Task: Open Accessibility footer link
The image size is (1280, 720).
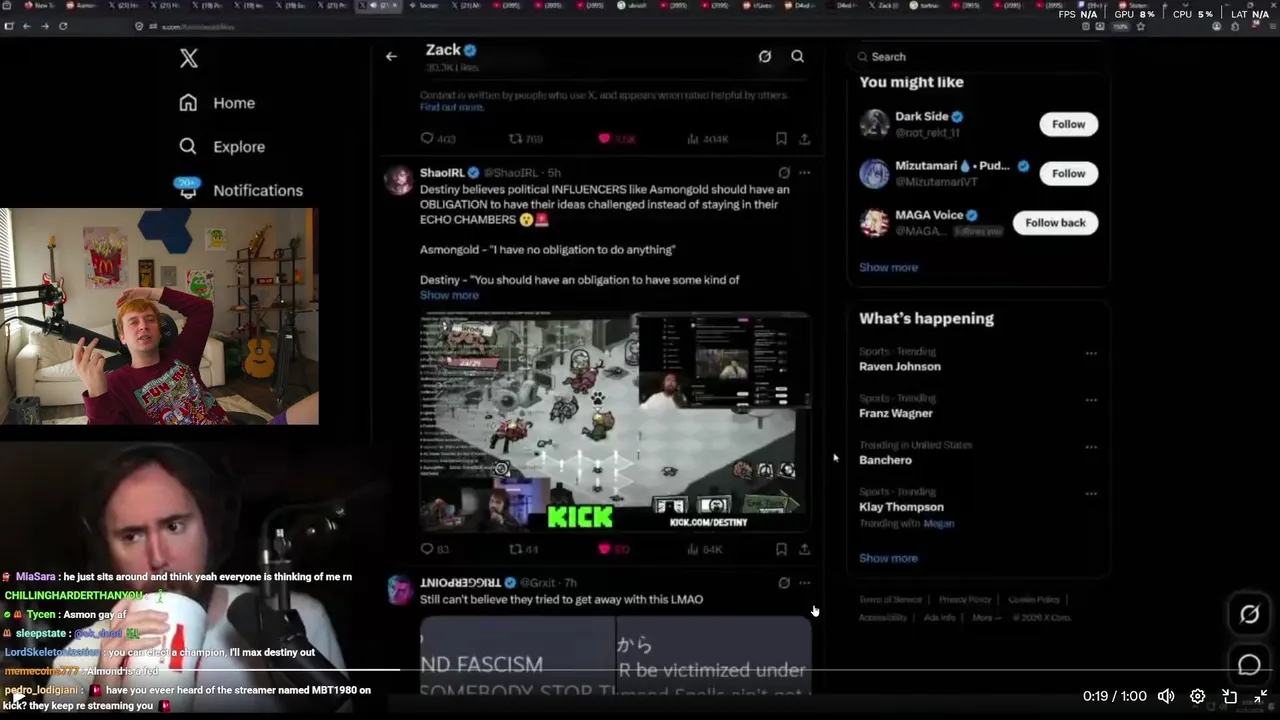Action: click(883, 617)
